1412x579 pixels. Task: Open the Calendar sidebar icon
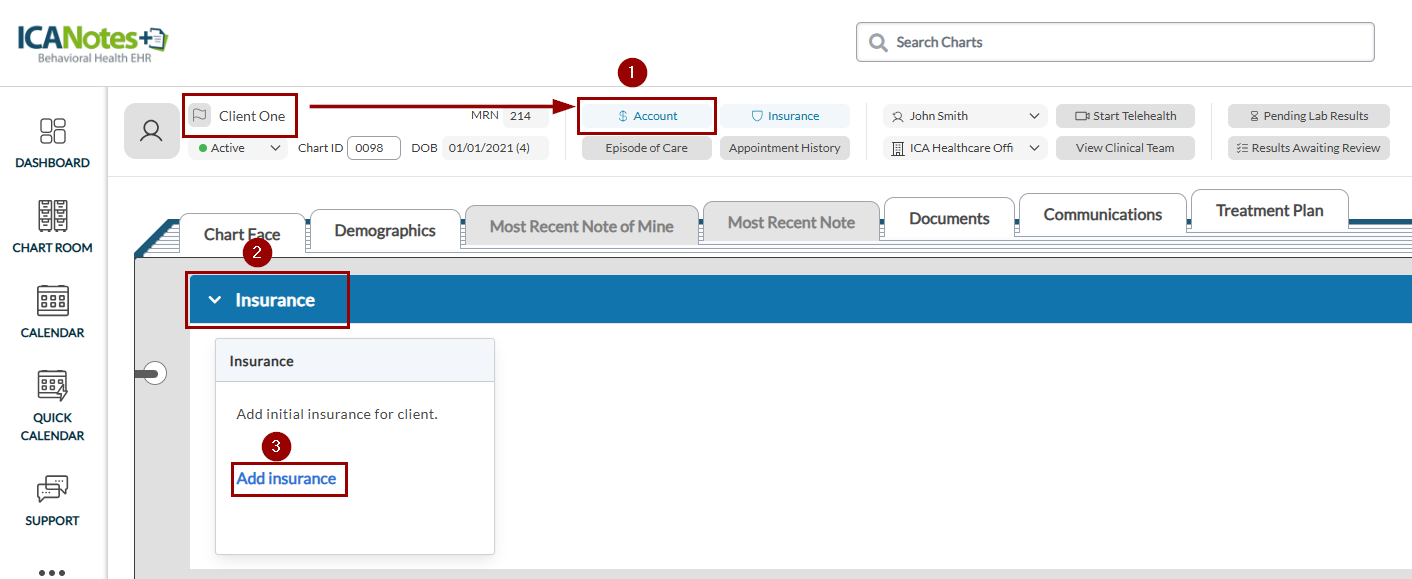(52, 302)
